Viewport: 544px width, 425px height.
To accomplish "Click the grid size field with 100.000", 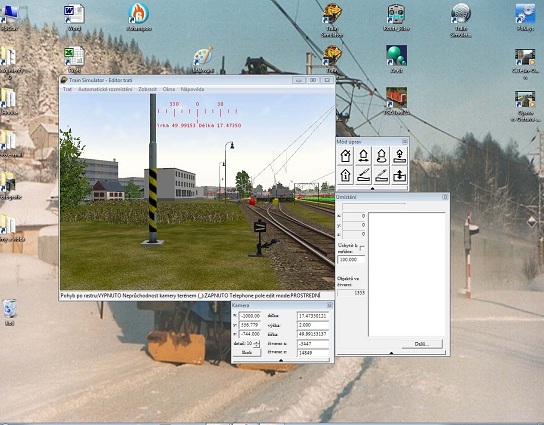I will coord(351,260).
